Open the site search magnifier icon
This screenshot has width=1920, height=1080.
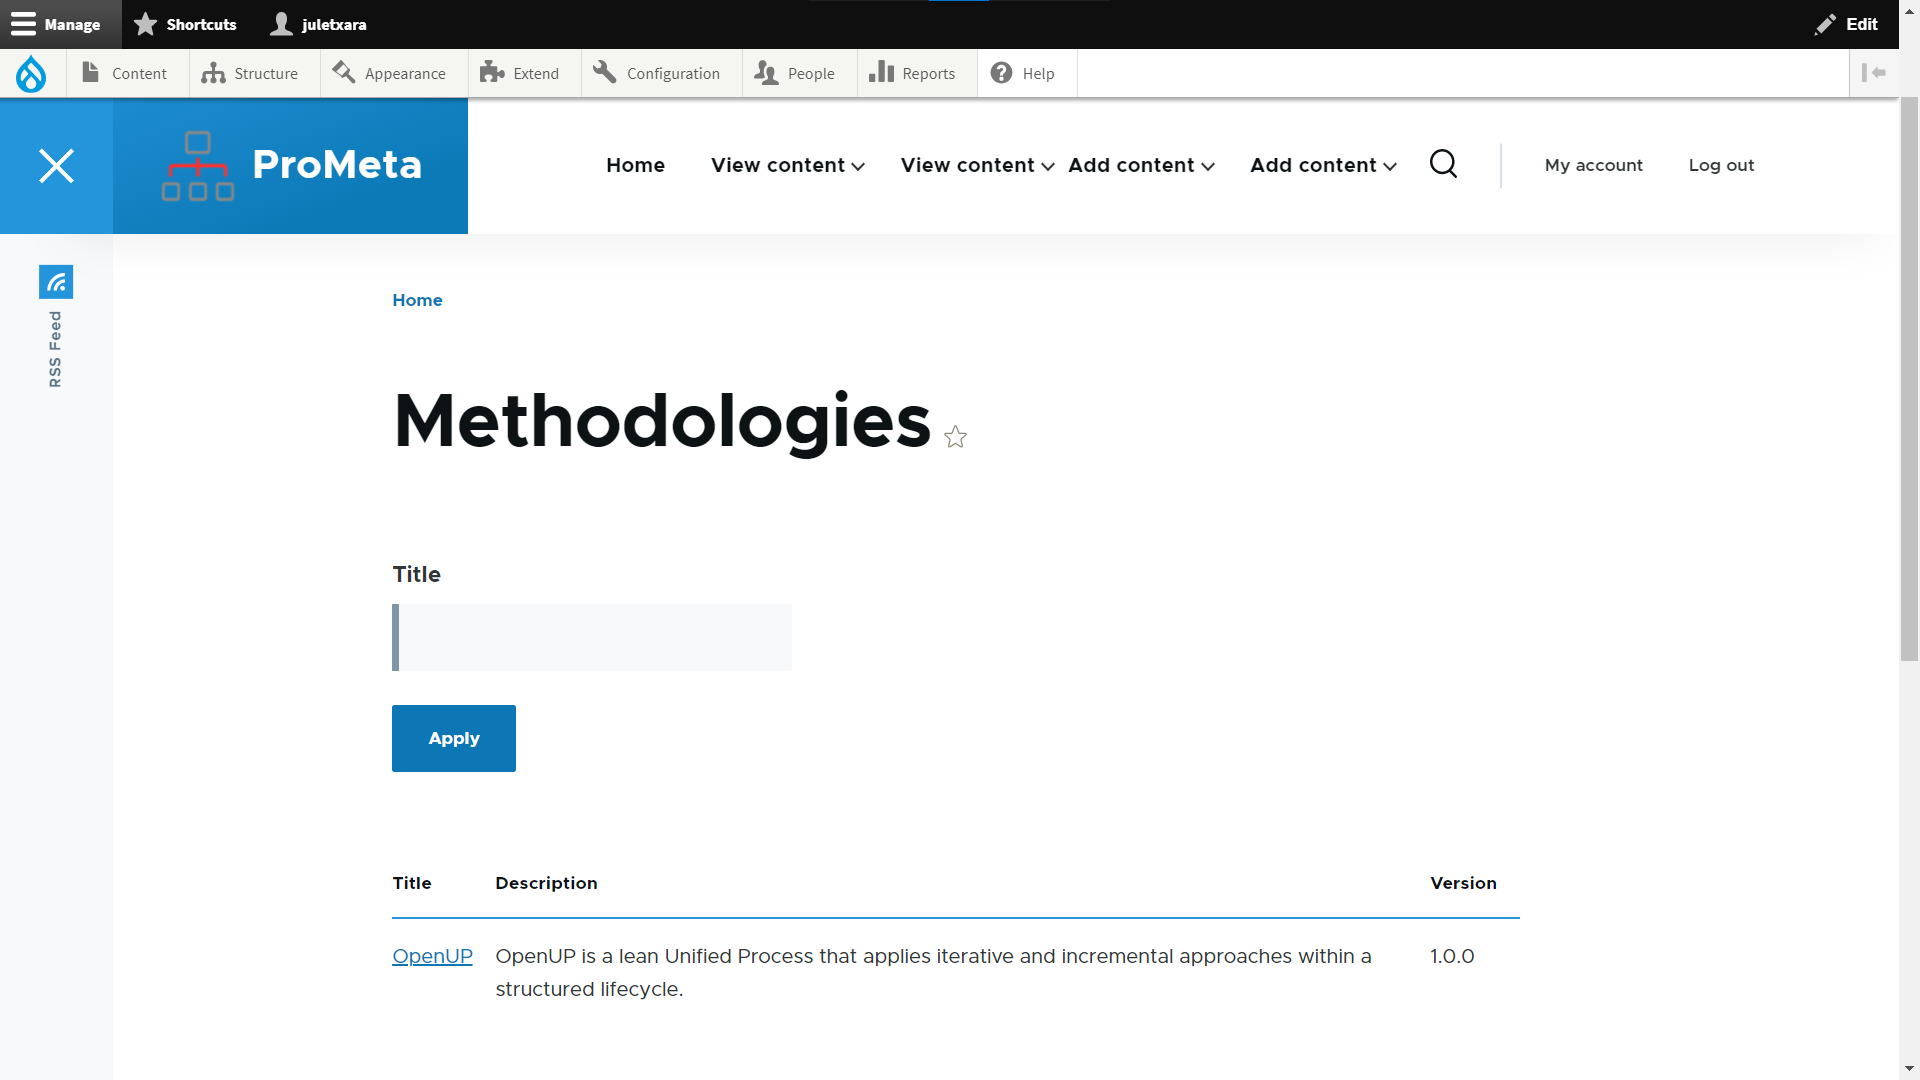click(1443, 164)
